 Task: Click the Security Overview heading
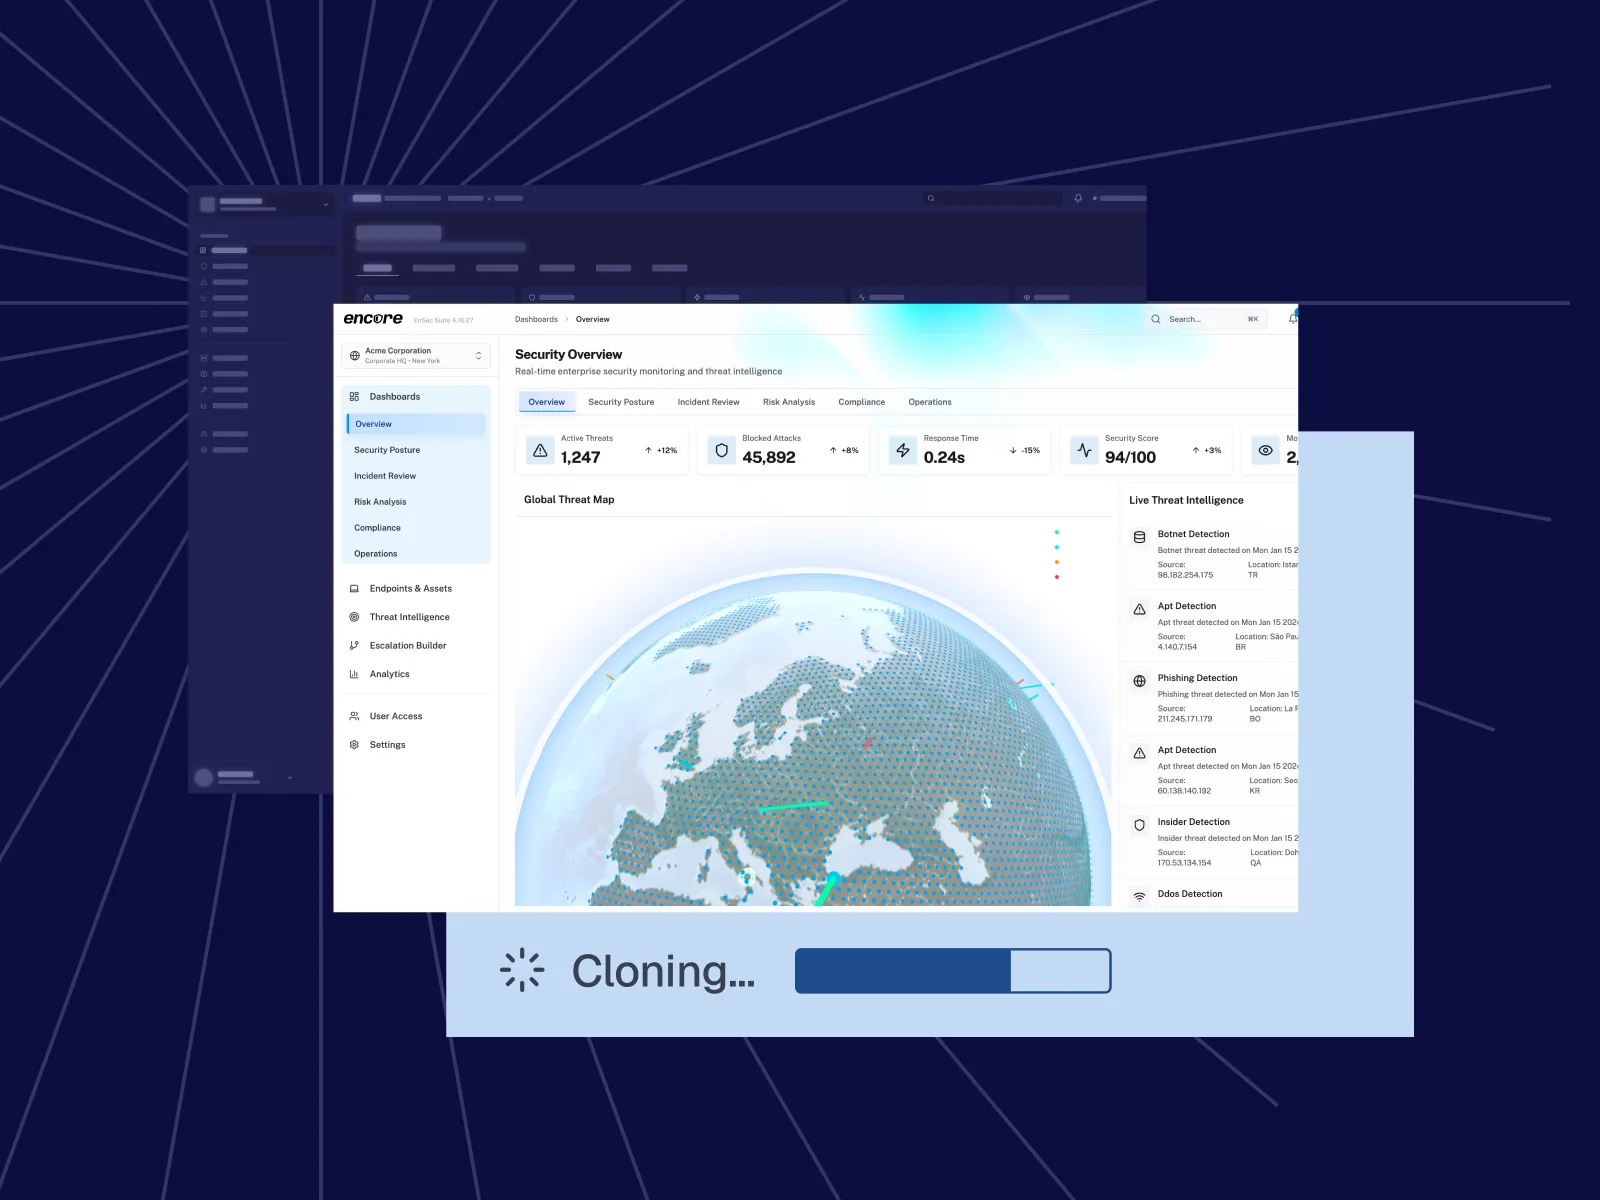pyautogui.click(x=568, y=354)
